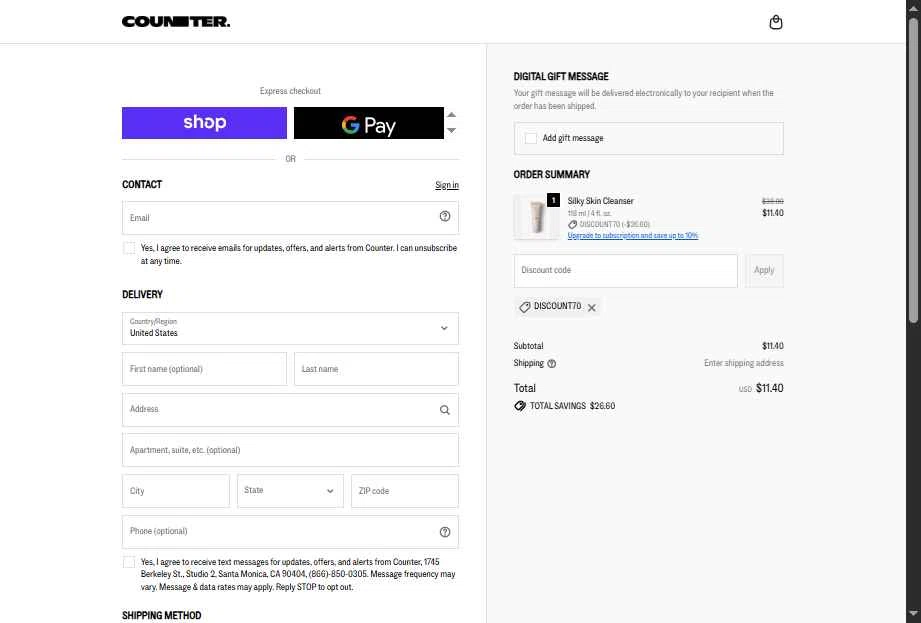Click the email field help icon

(445, 217)
